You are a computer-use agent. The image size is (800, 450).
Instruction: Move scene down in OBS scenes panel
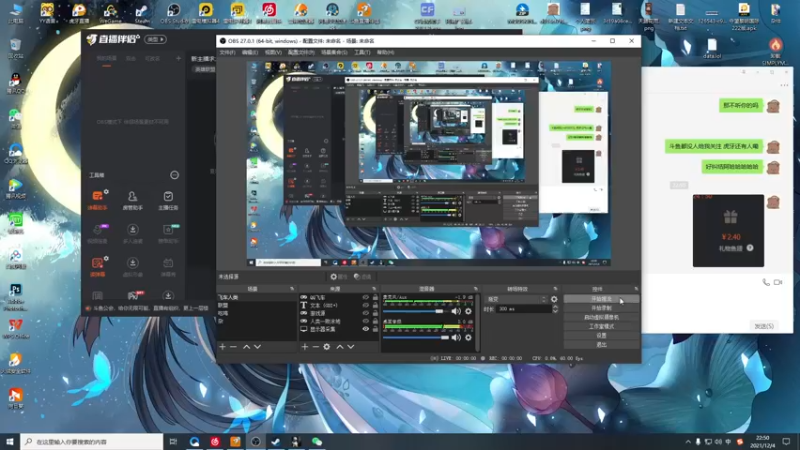click(258, 347)
